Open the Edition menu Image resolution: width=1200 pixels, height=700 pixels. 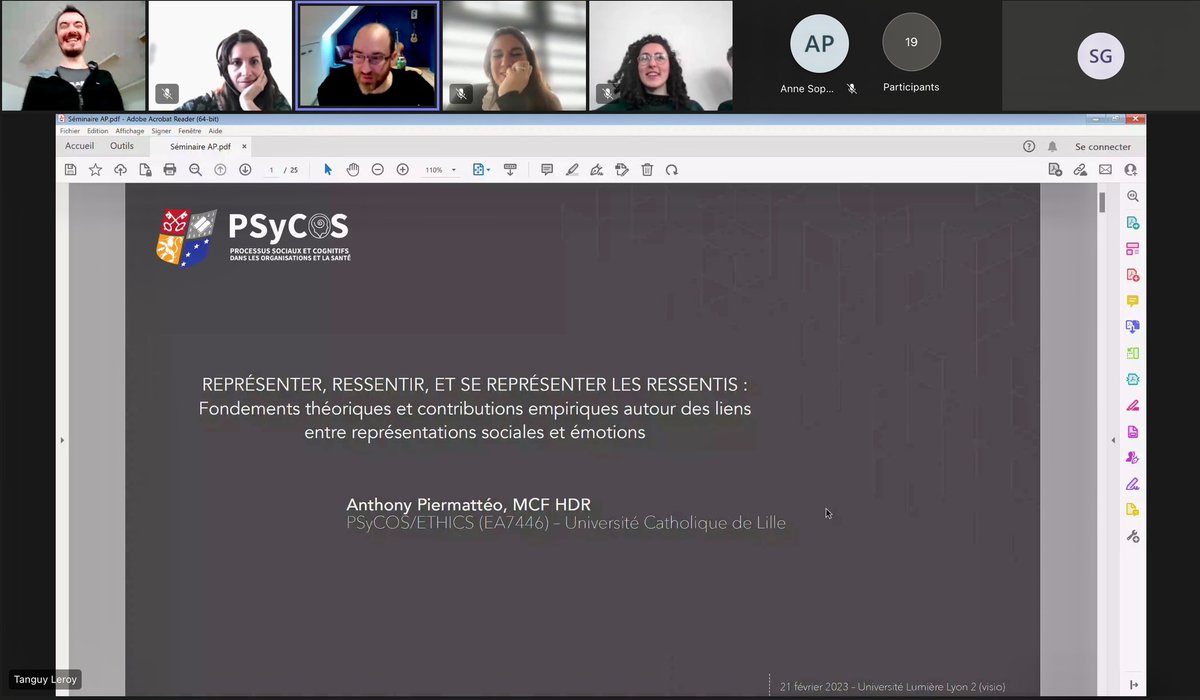tap(97, 131)
